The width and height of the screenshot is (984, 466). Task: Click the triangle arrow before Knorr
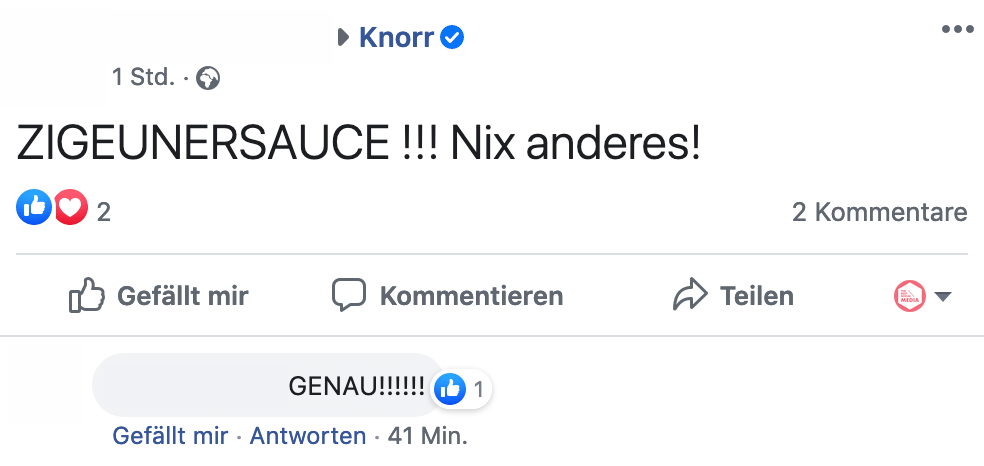pos(342,38)
